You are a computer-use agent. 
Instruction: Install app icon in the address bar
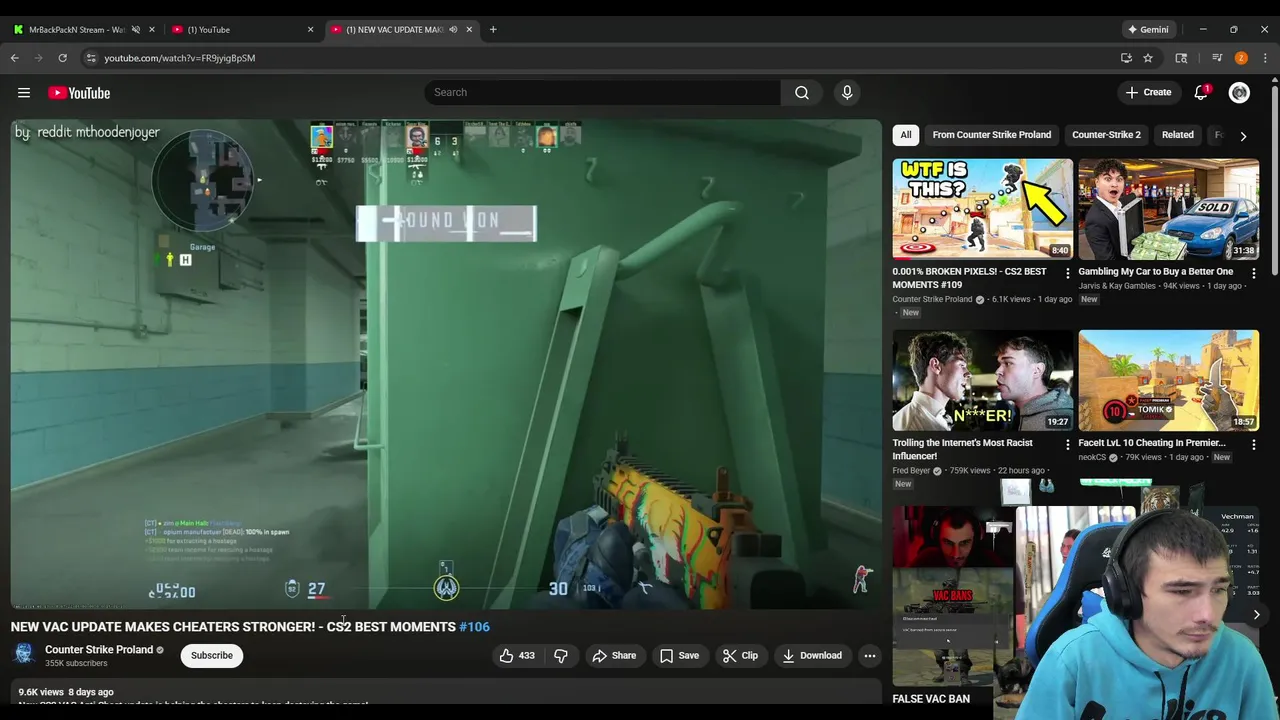(x=1126, y=58)
